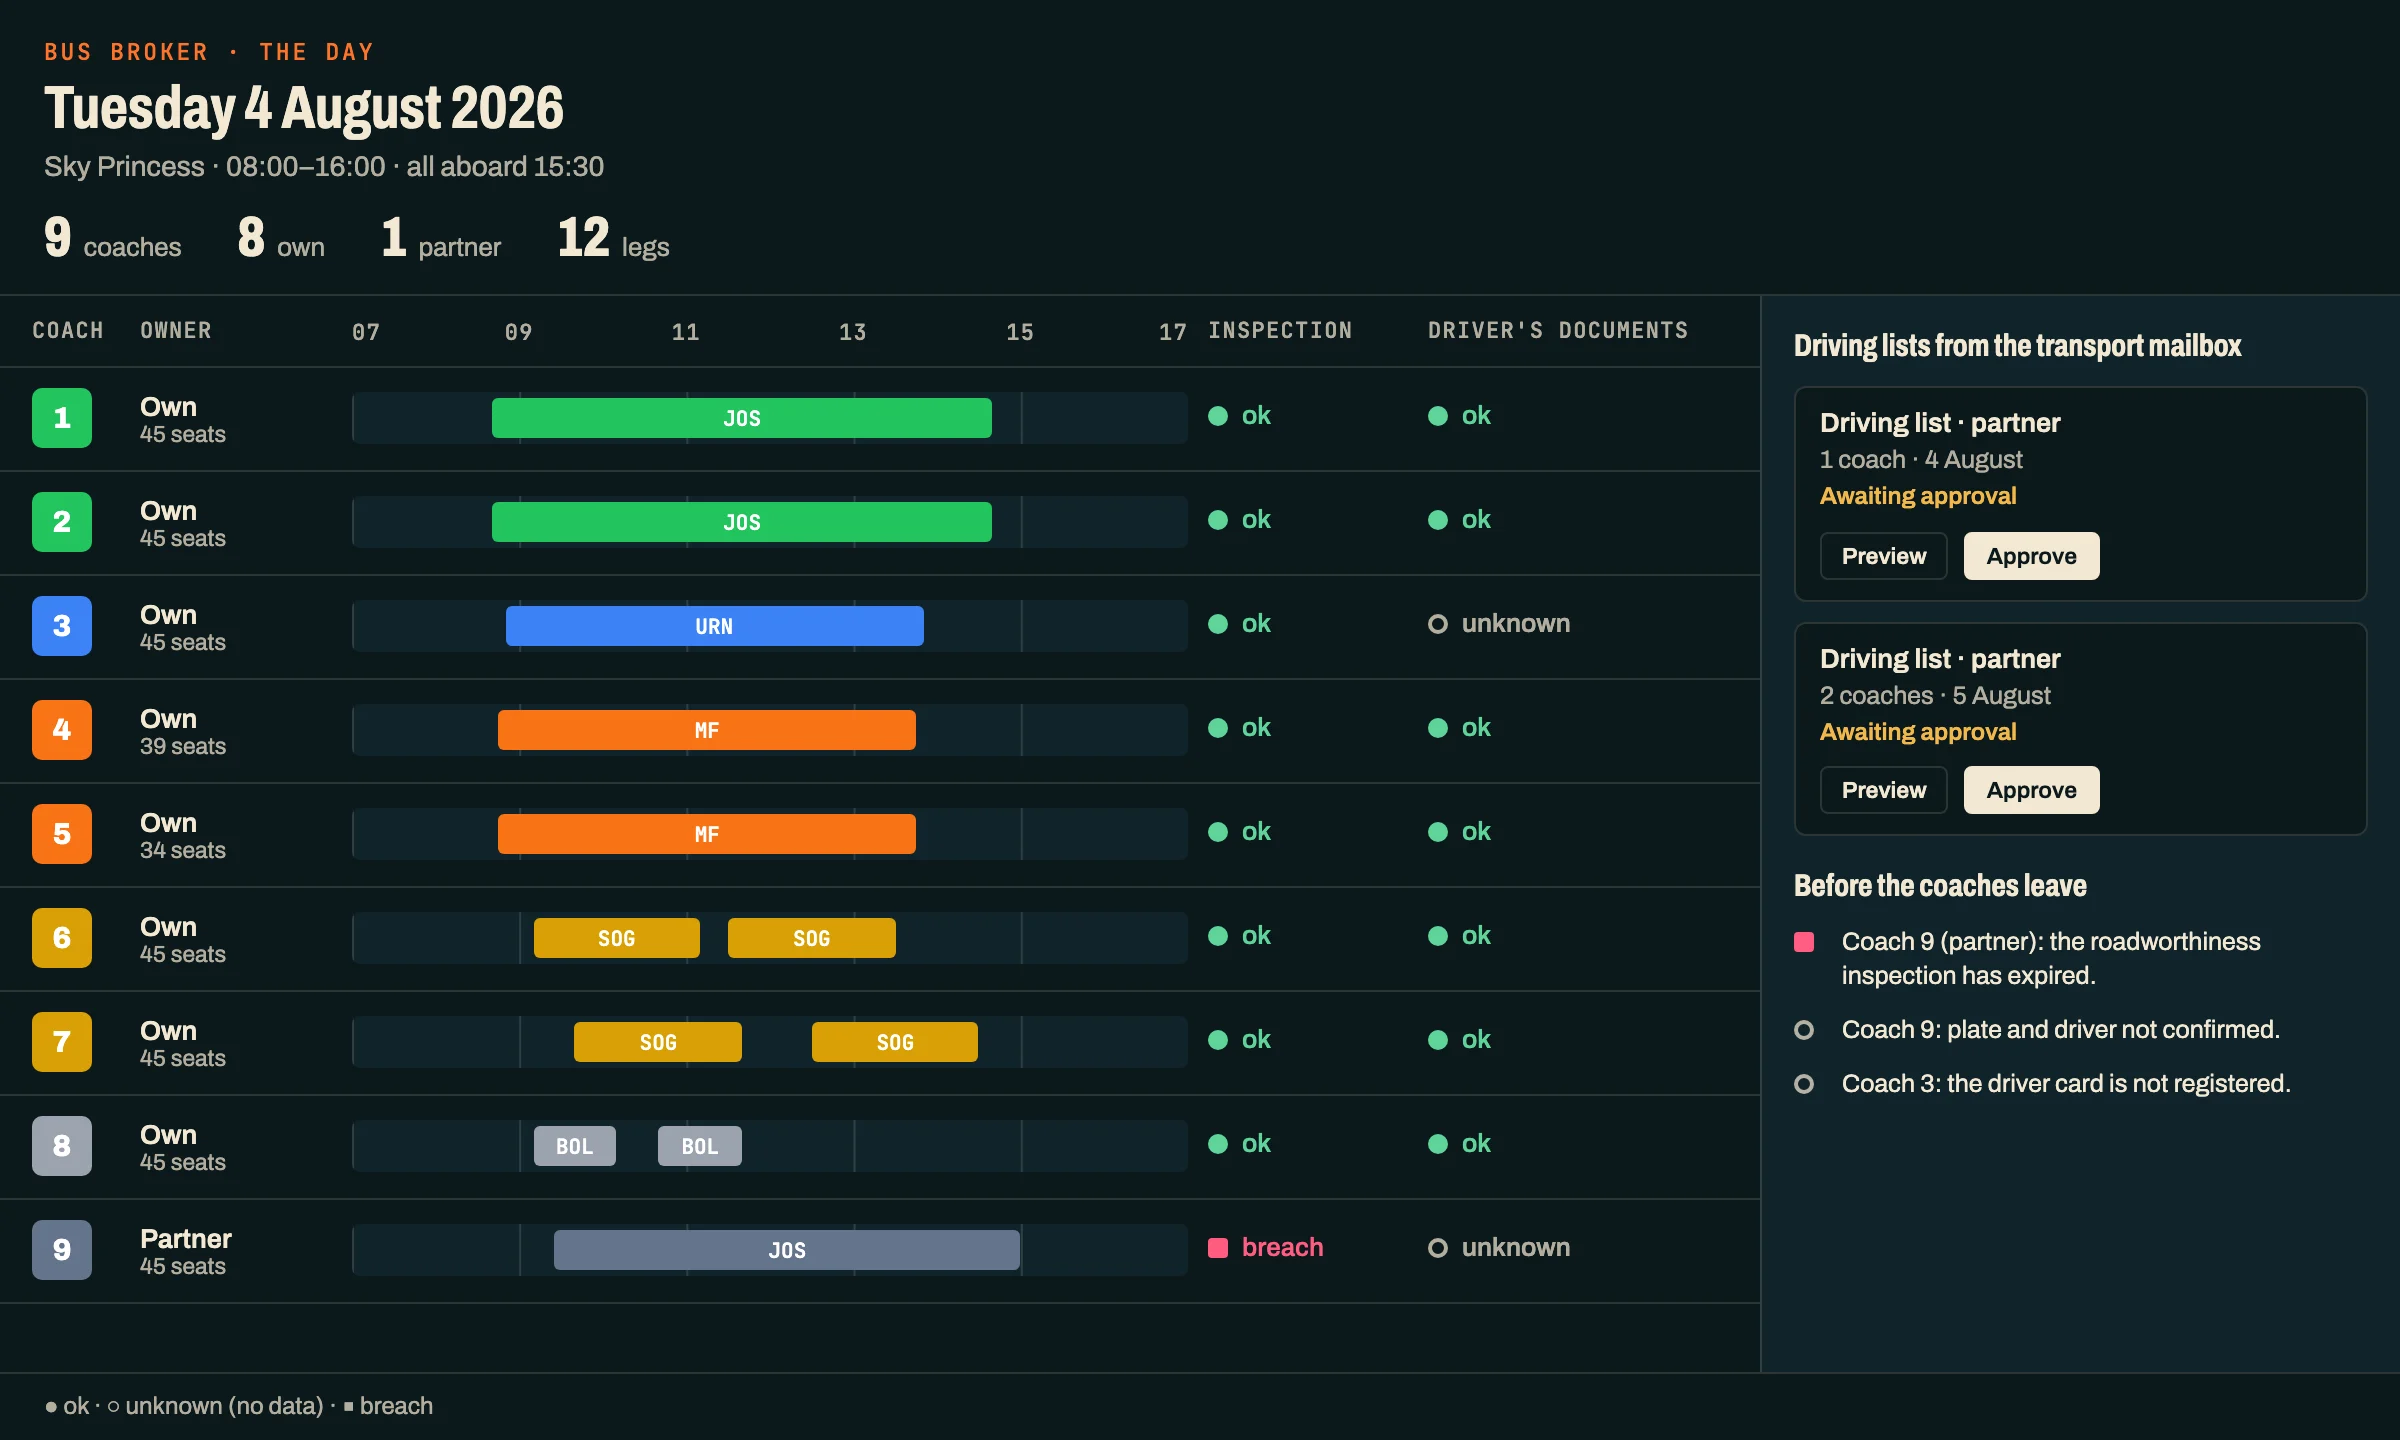Screen dimensions: 2400x1440
Task: Open the partner coach 9 badge
Action: click(62, 1250)
